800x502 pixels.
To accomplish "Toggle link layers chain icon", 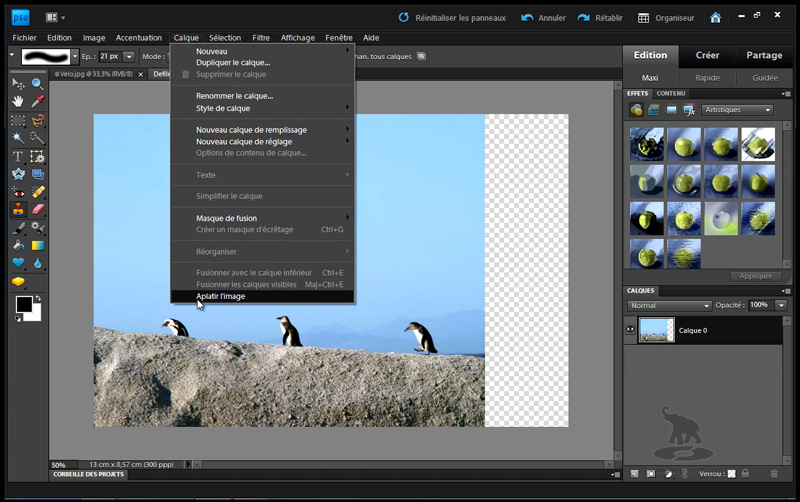I will [x=685, y=474].
